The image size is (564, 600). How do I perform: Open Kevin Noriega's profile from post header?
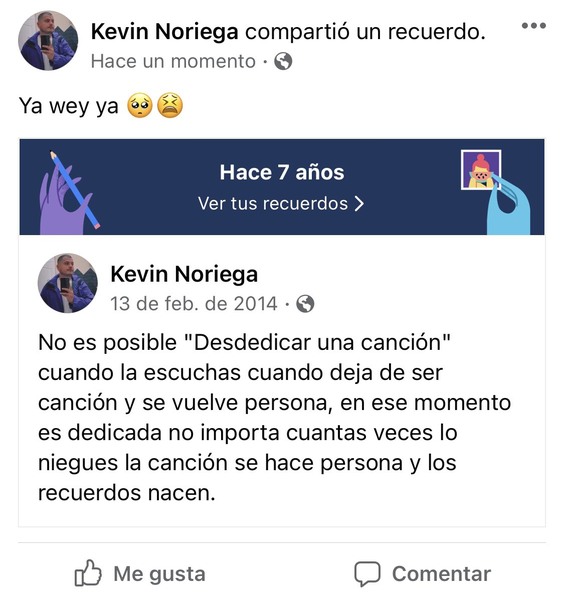pos(165,31)
